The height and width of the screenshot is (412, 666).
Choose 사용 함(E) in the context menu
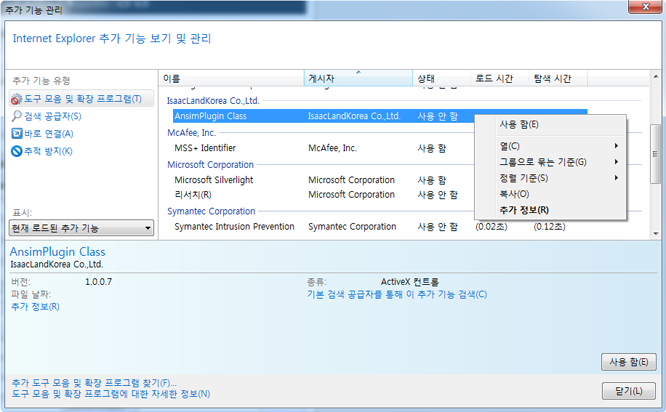coord(550,124)
